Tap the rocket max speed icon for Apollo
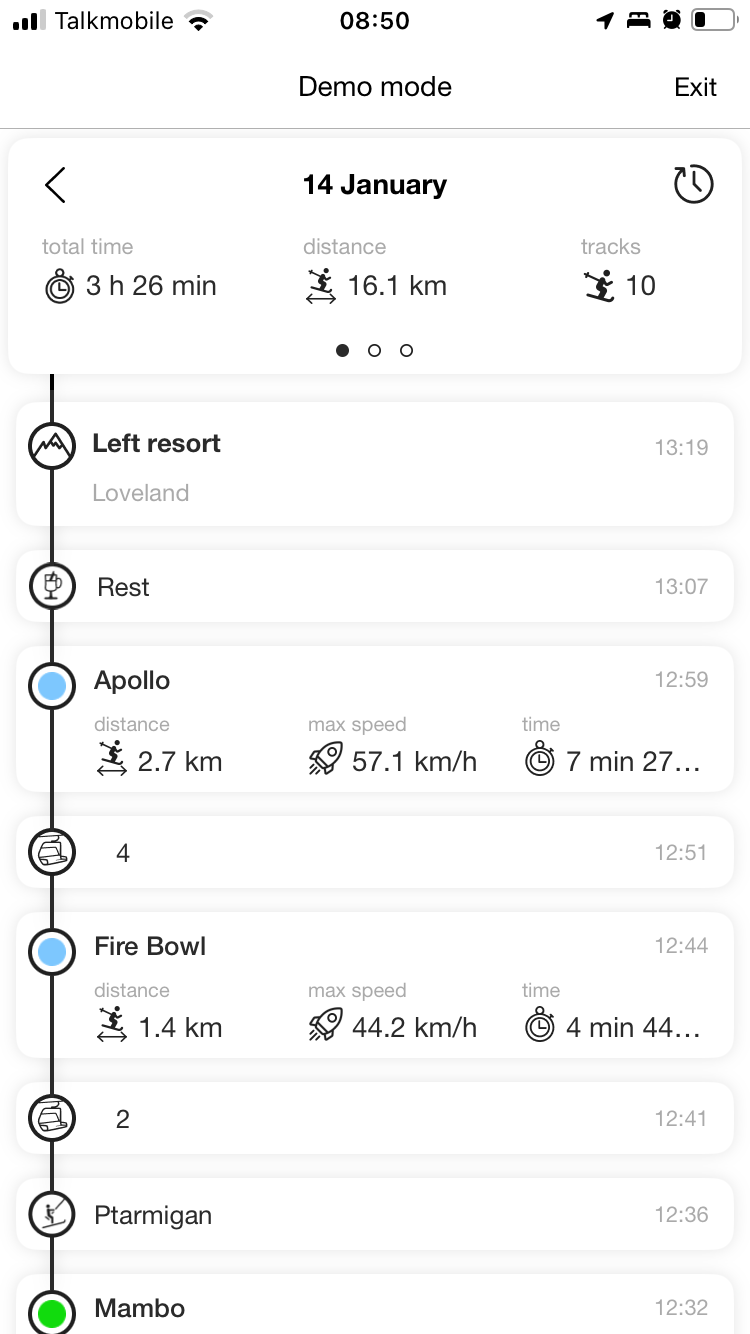 326,761
